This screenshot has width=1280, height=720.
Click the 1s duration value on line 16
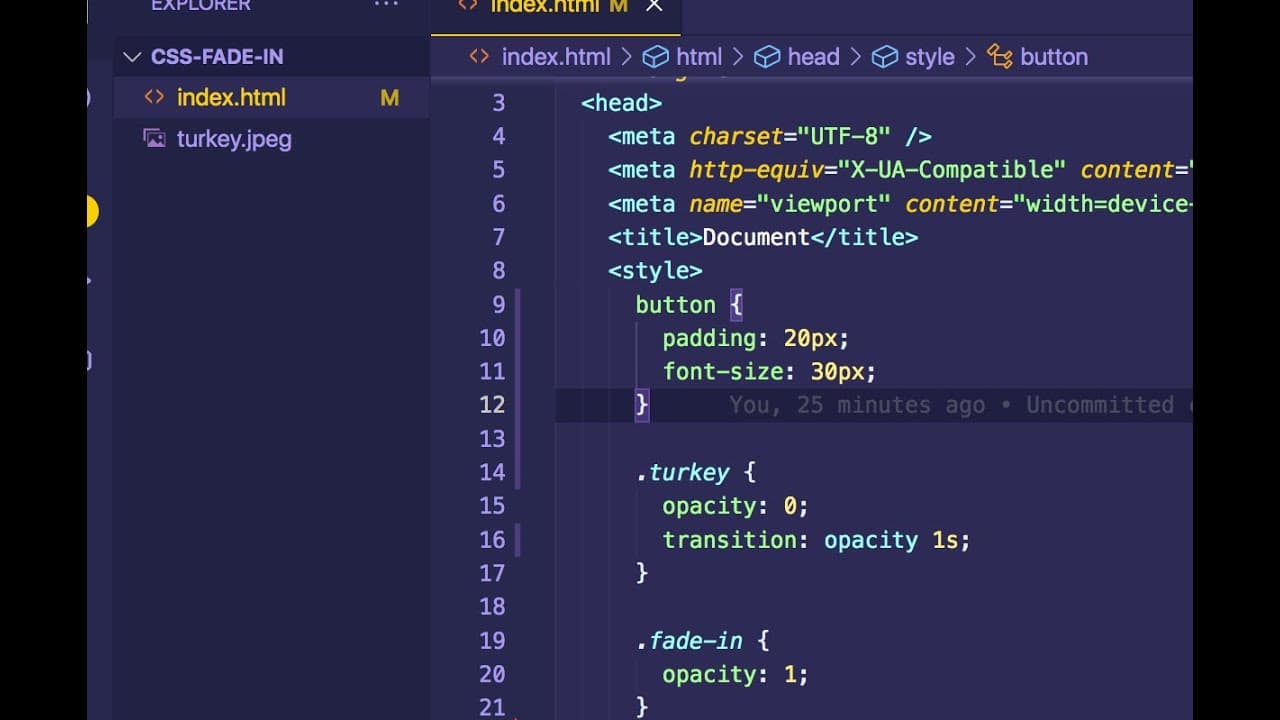point(945,540)
